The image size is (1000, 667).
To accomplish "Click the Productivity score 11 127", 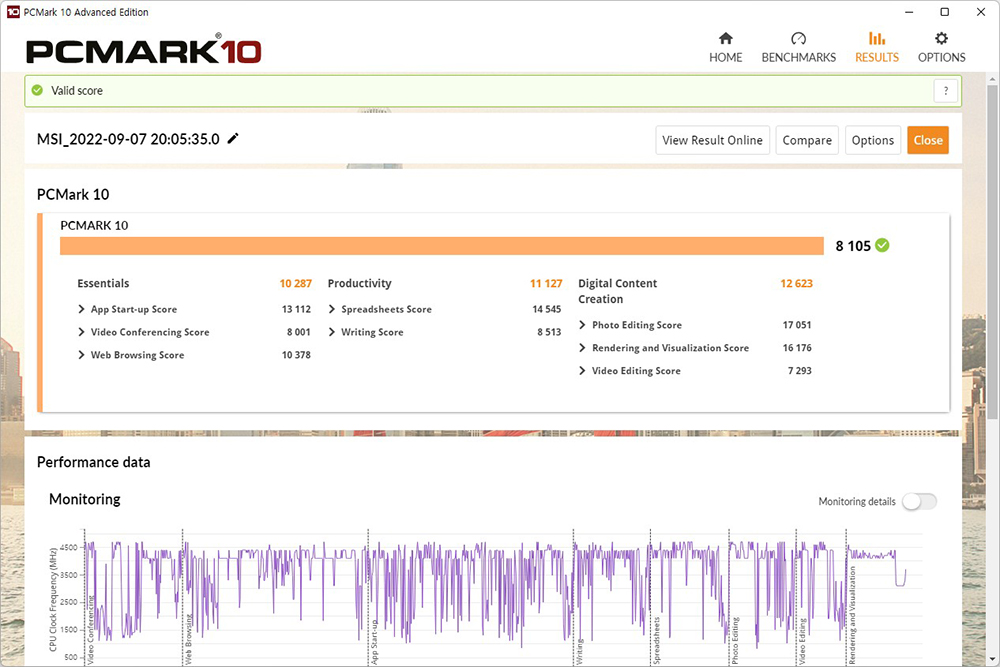I will click(x=546, y=284).
